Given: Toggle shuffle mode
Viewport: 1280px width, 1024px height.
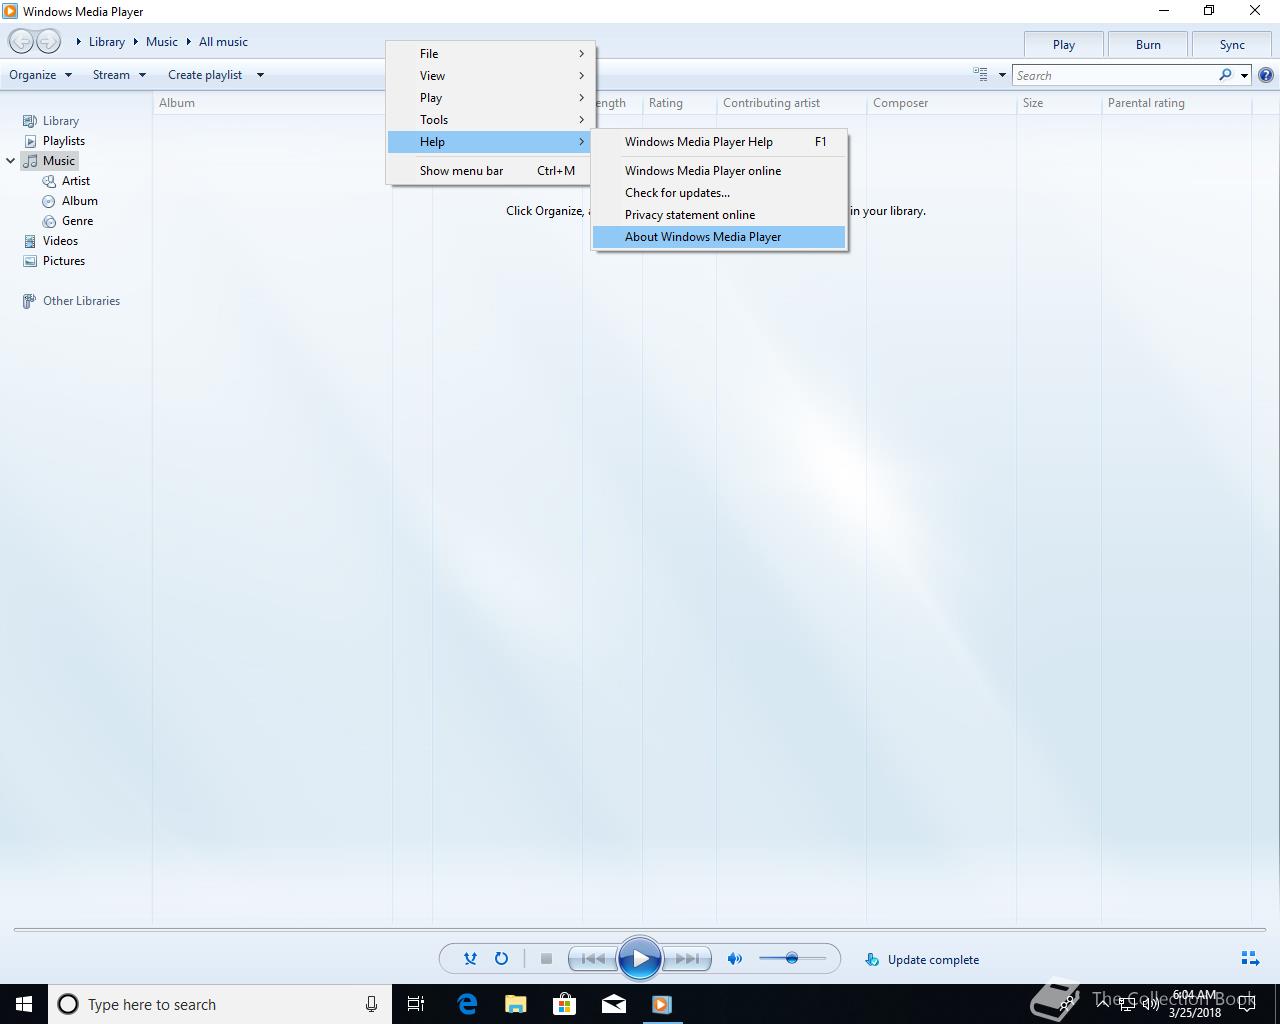Looking at the screenshot, I should (x=470, y=959).
